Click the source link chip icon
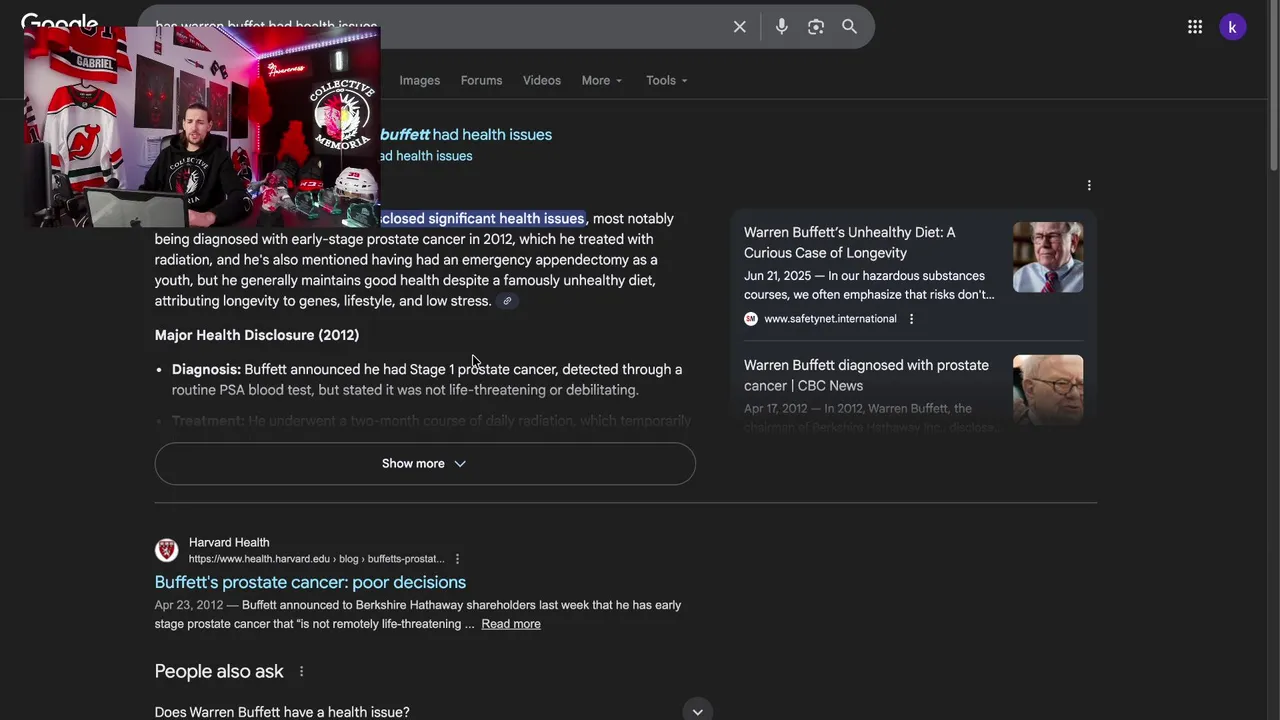 point(507,301)
